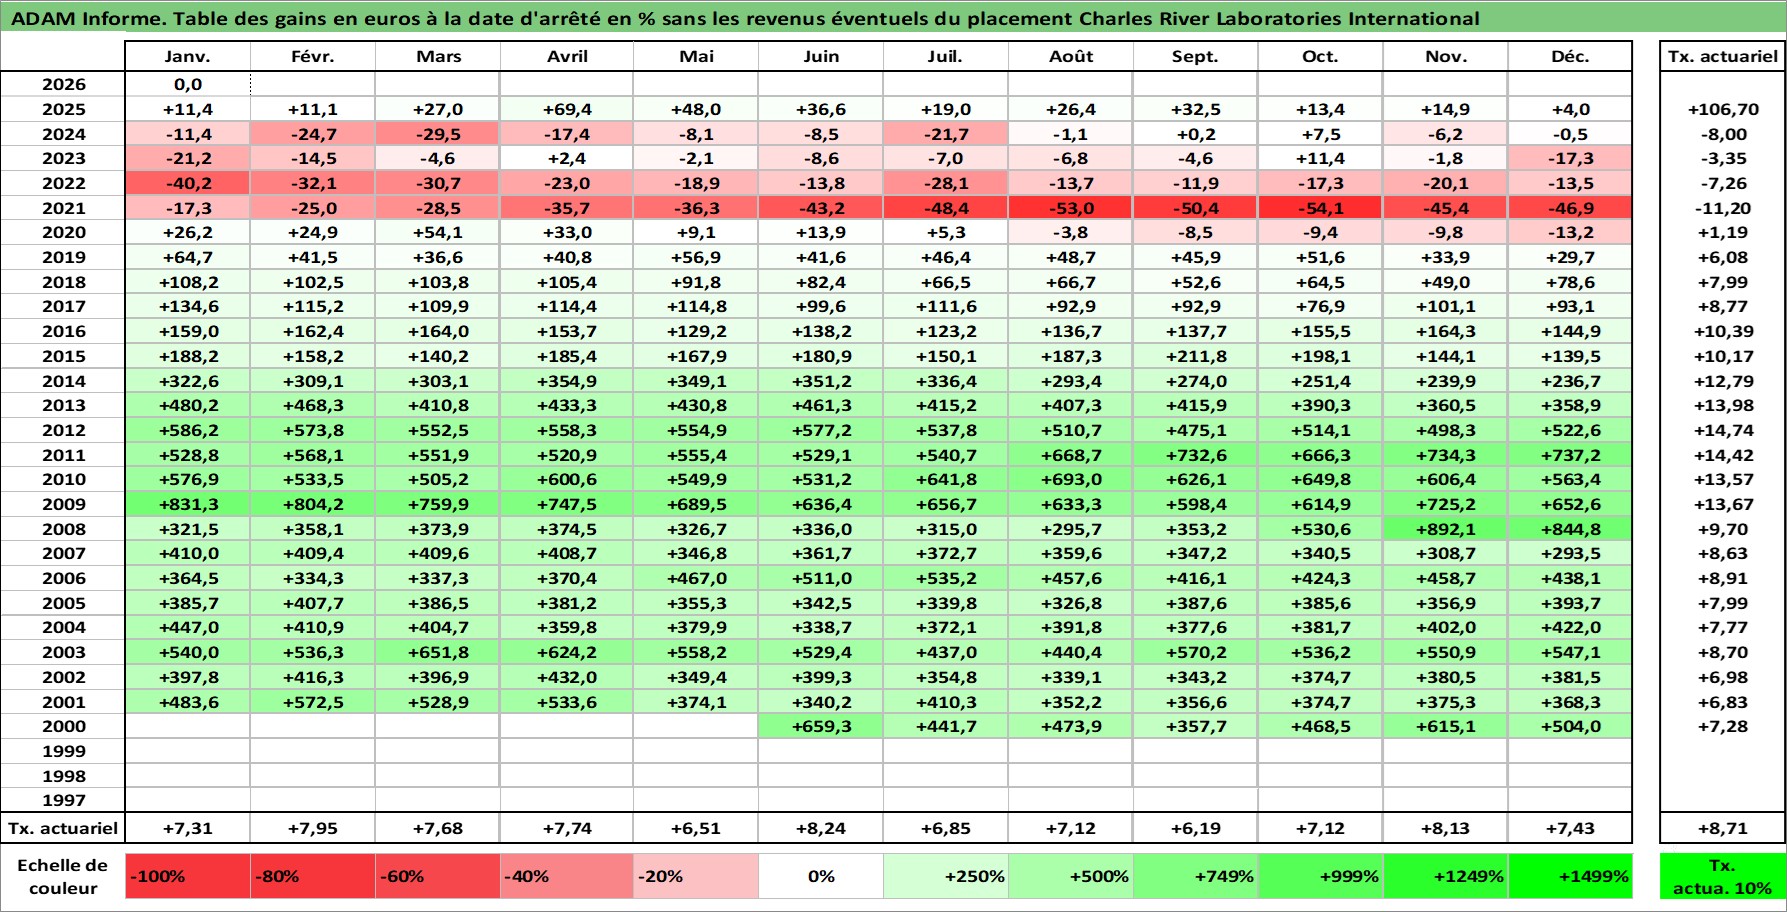This screenshot has height=912, width=1787.
Task: Click the -11,20 actuarial rate for 2021
Action: (1723, 208)
